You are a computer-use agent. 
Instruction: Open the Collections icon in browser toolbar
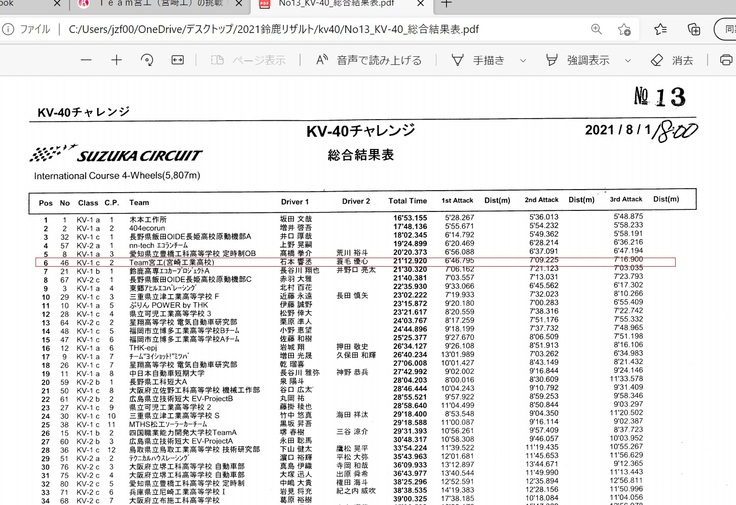pos(694,30)
